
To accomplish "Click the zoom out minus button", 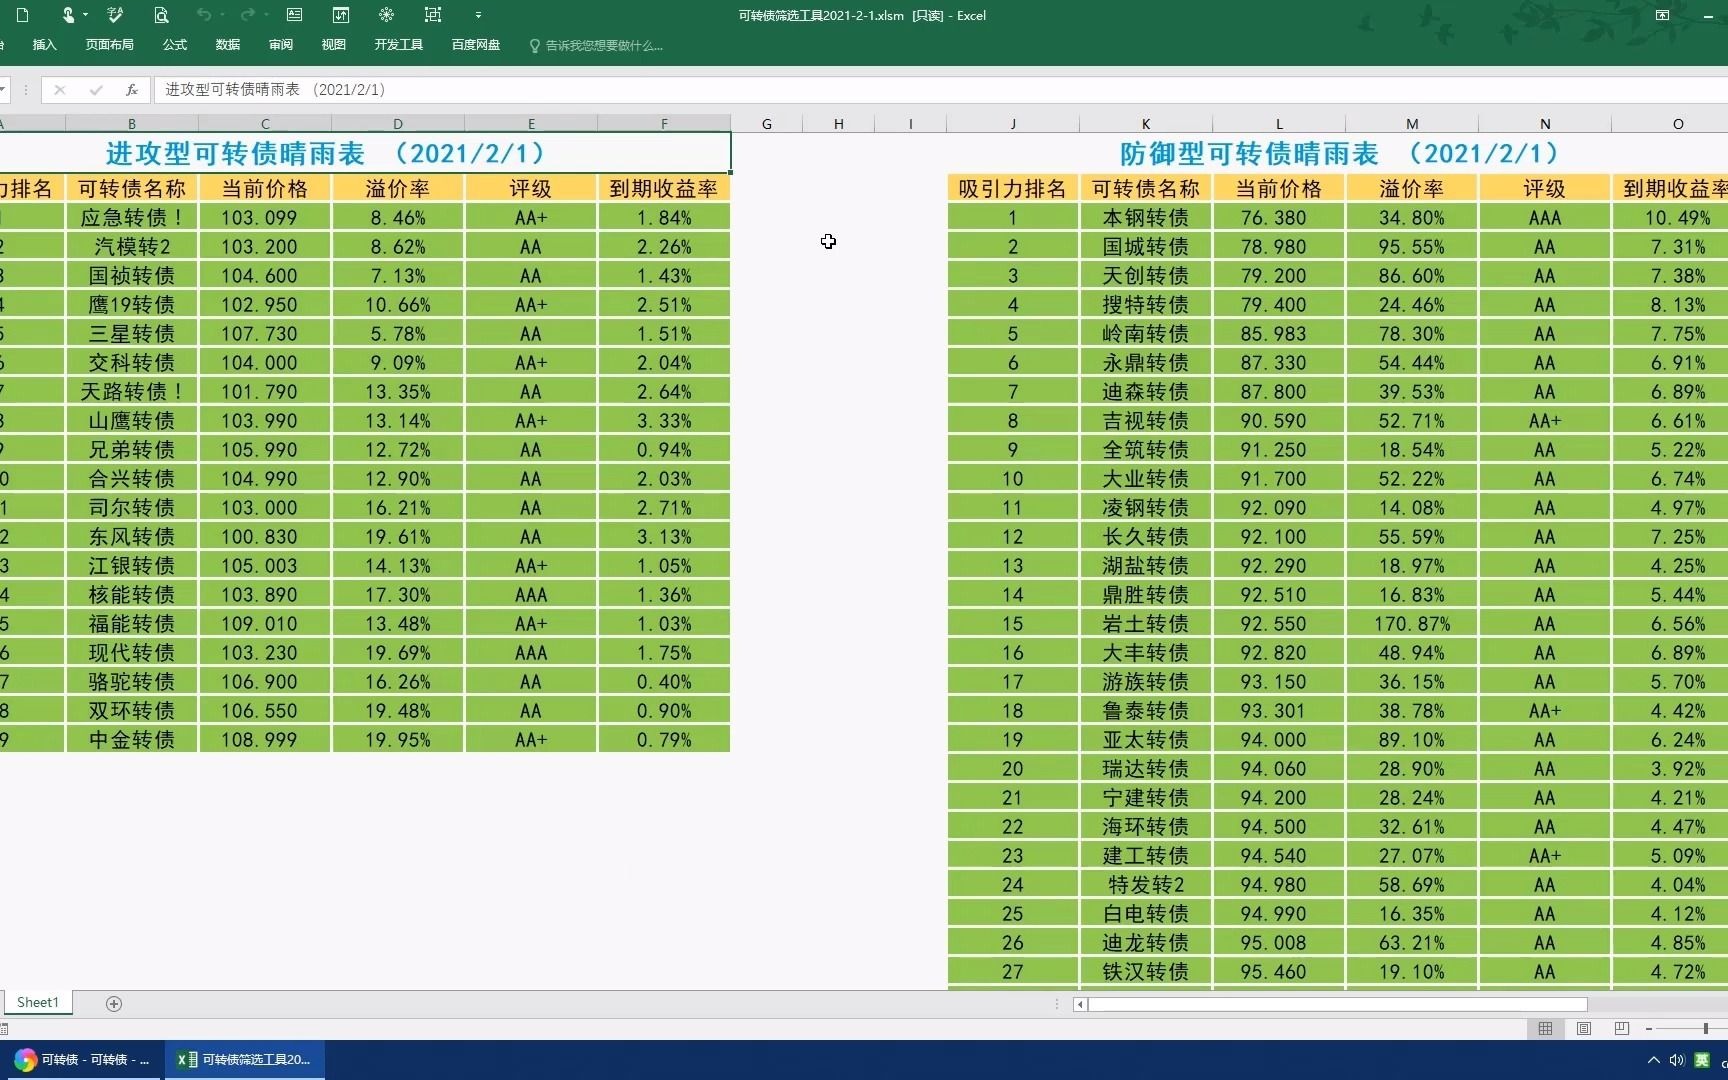I will coord(1648,1028).
